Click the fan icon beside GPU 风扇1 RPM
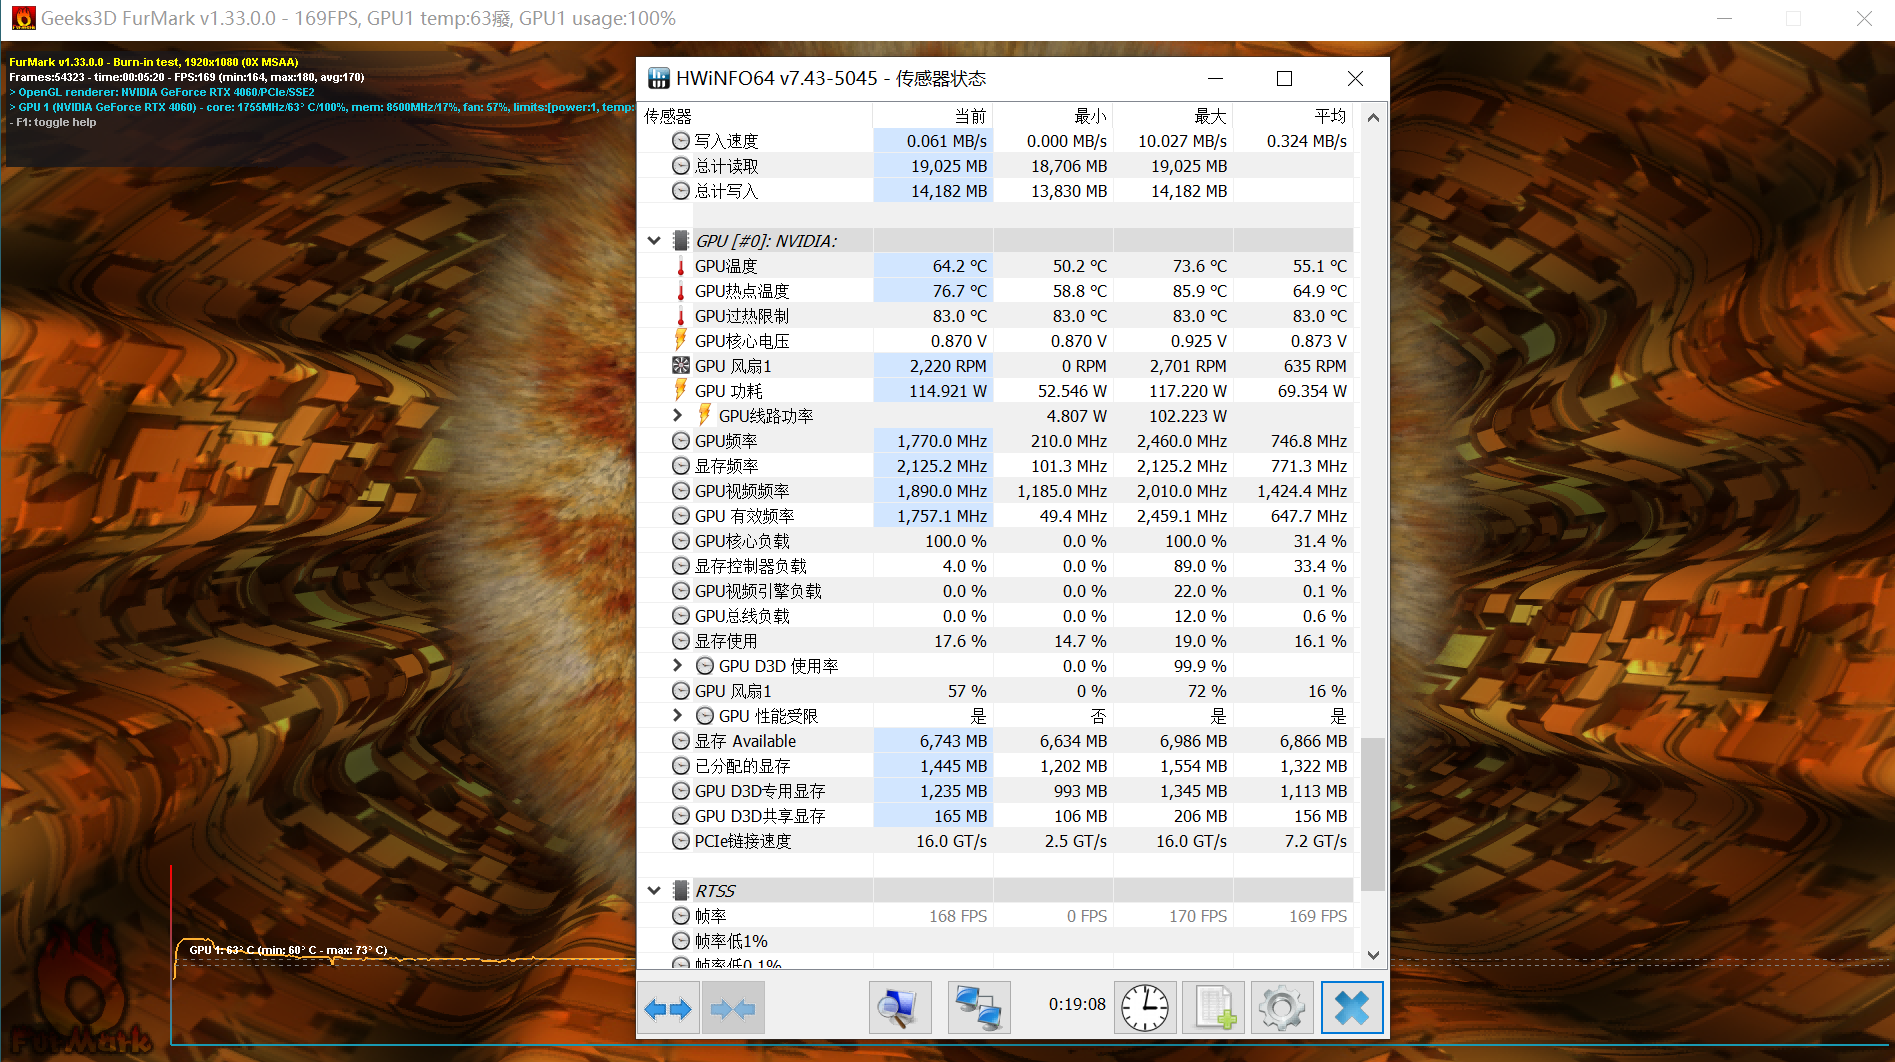The height and width of the screenshot is (1062, 1895). (681, 366)
